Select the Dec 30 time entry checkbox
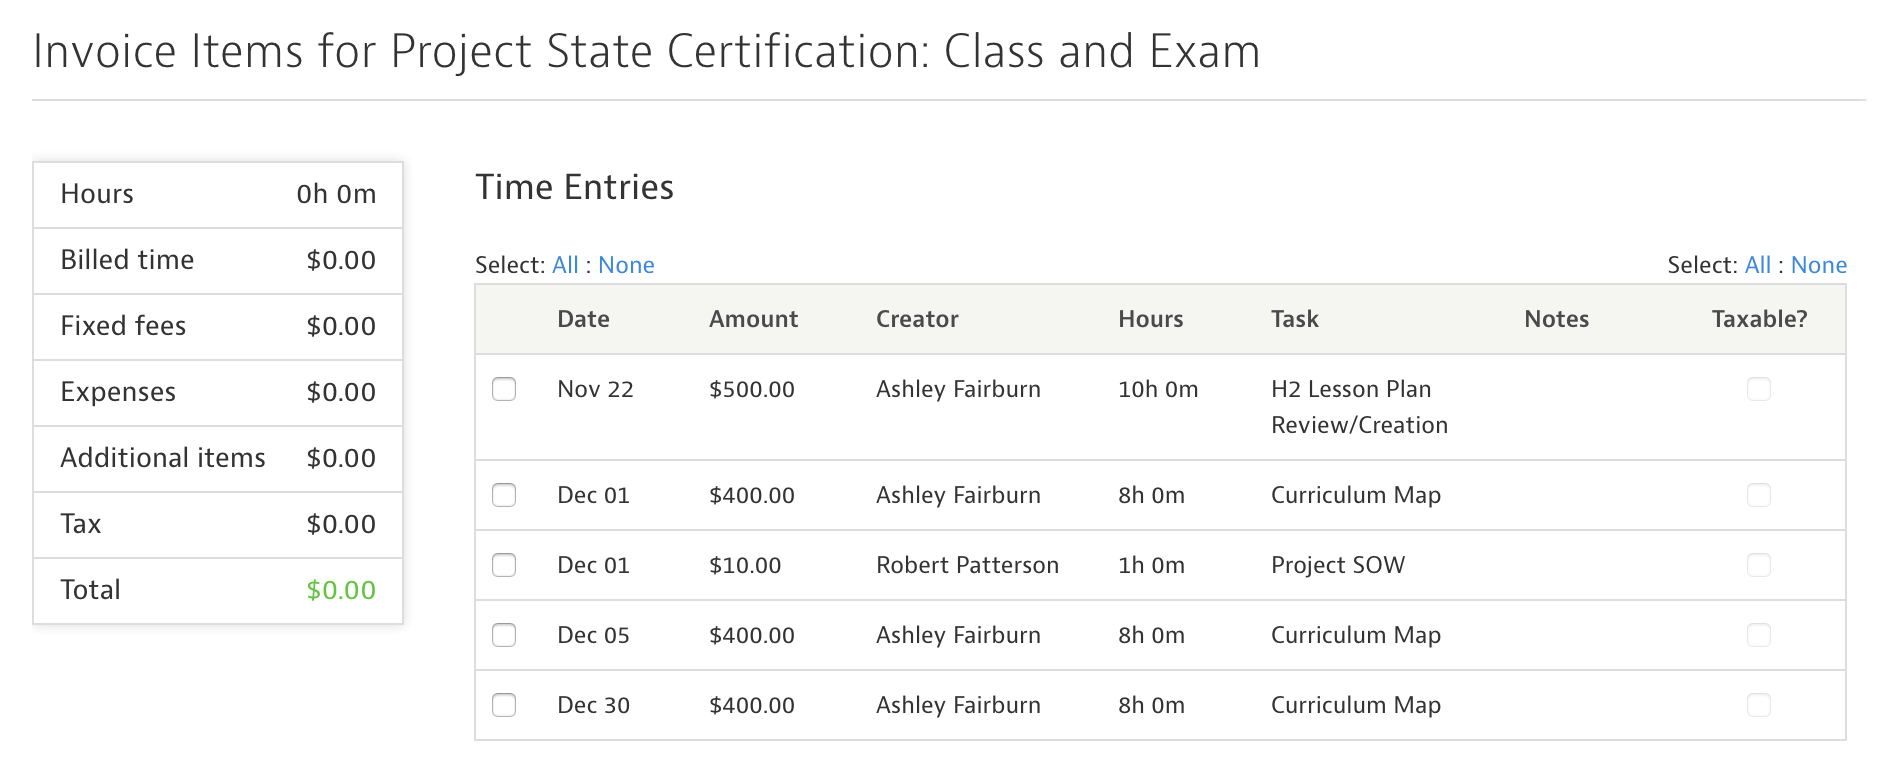Viewport: 1880px width, 775px height. pyautogui.click(x=504, y=705)
